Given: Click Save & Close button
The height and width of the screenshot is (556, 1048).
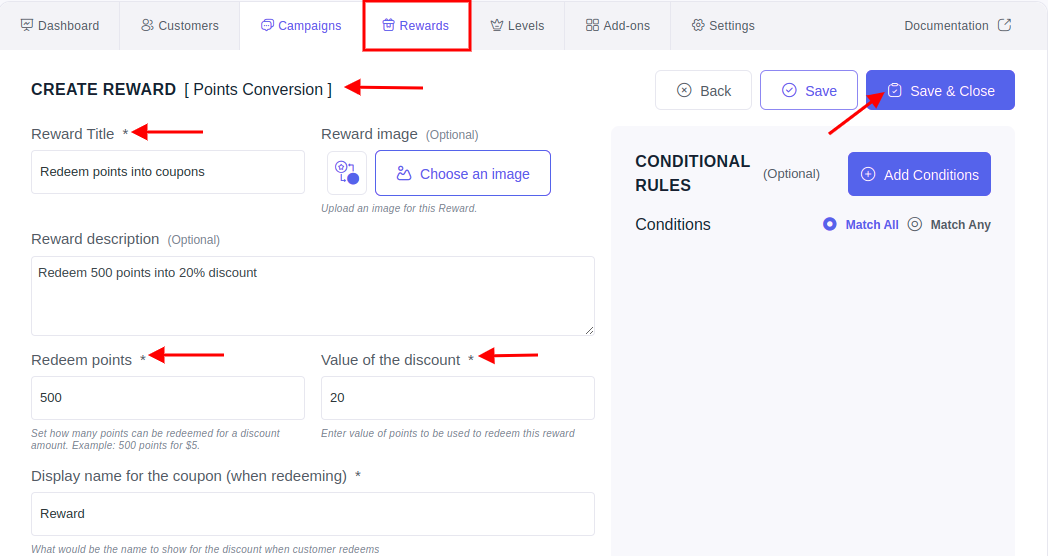Looking at the screenshot, I should [940, 90].
